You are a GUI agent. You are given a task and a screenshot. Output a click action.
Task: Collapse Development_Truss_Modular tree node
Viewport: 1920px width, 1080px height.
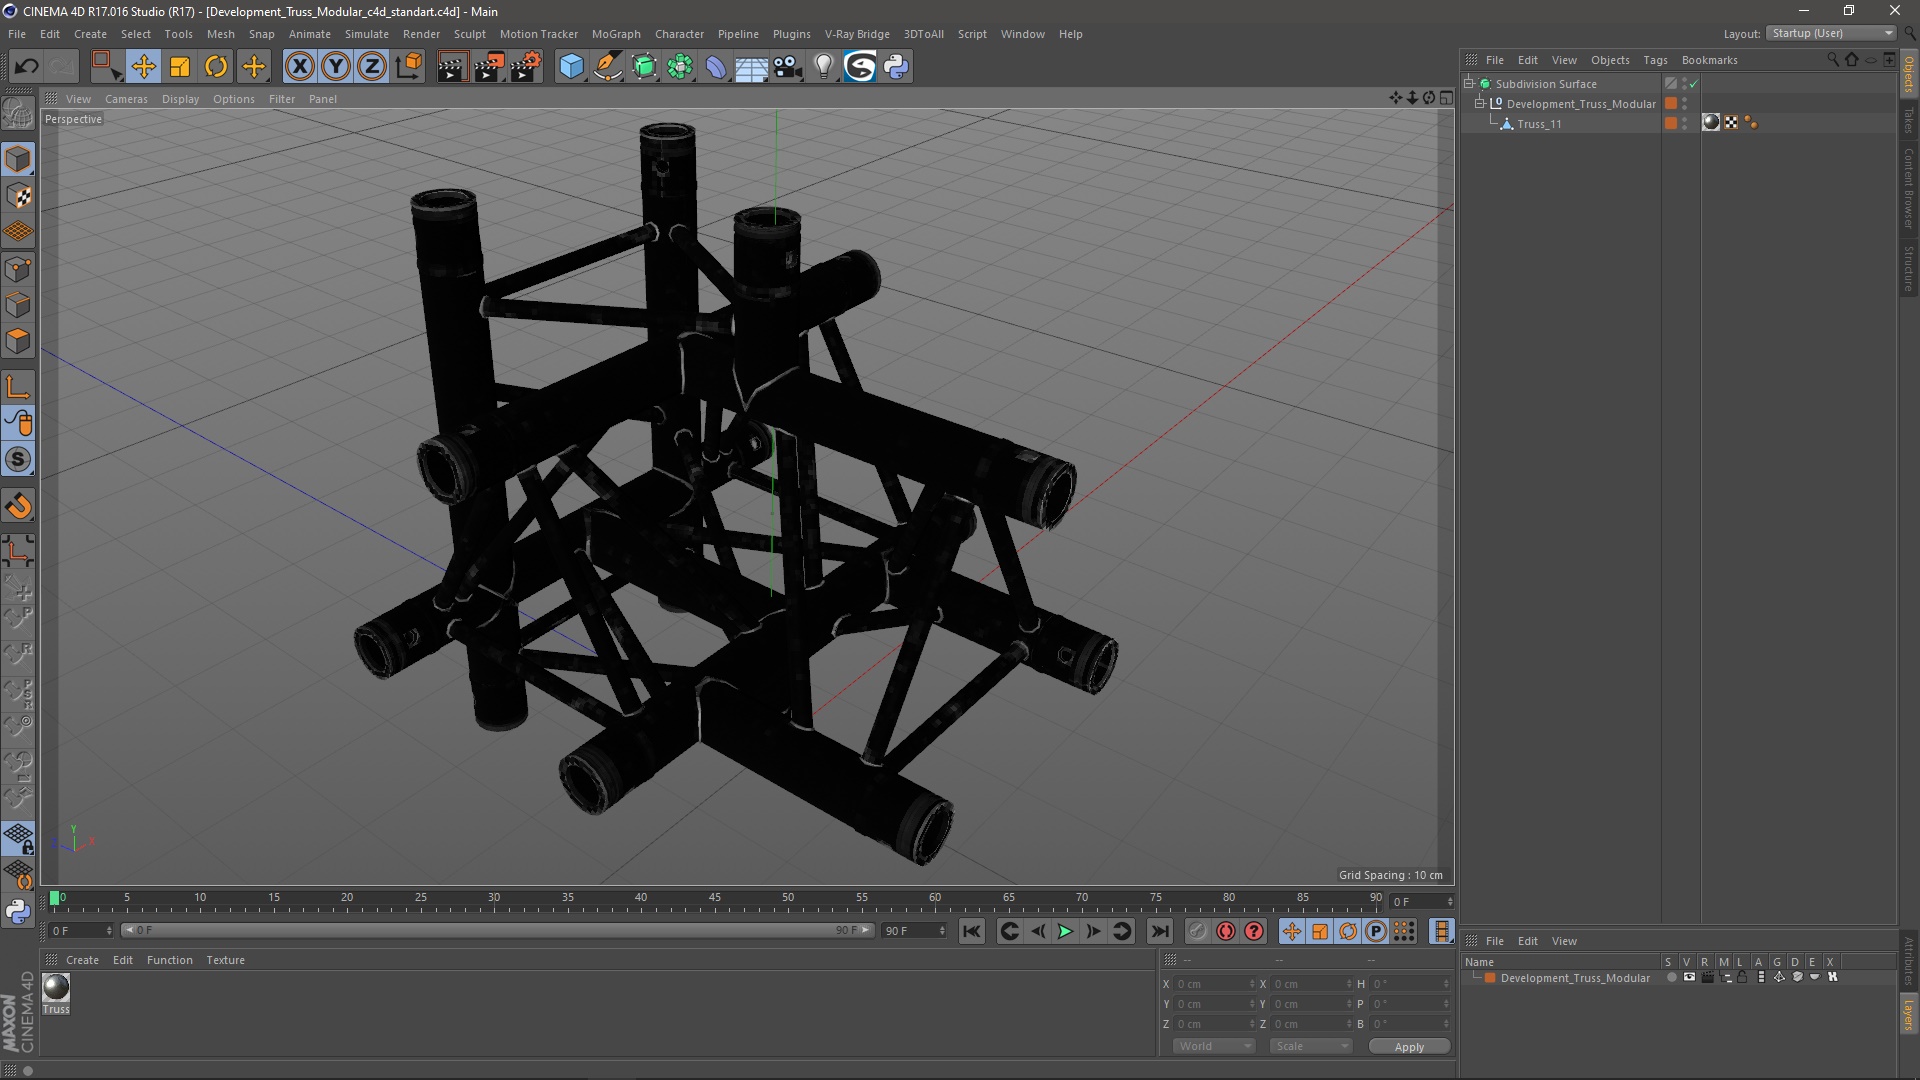pyautogui.click(x=1479, y=104)
